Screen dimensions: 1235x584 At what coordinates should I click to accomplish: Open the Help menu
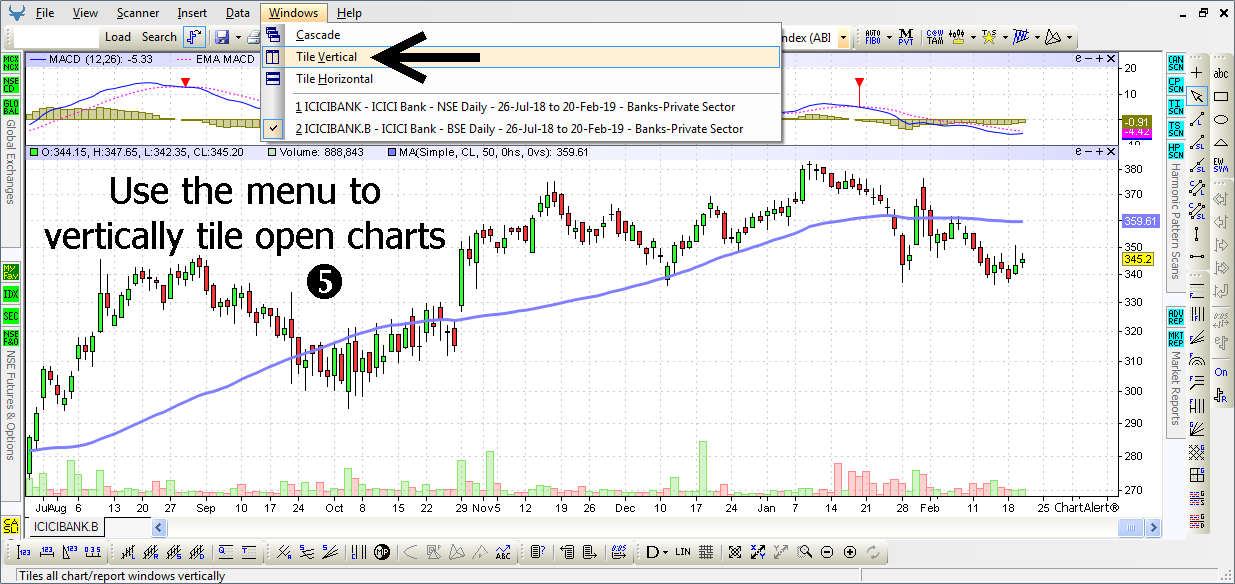click(349, 13)
